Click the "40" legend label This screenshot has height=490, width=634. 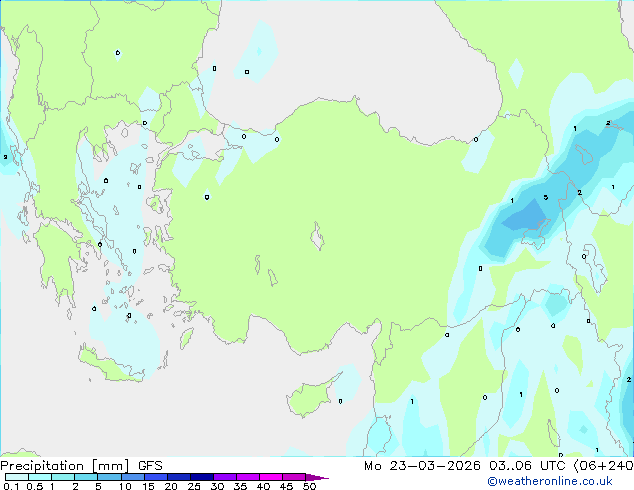point(263,486)
